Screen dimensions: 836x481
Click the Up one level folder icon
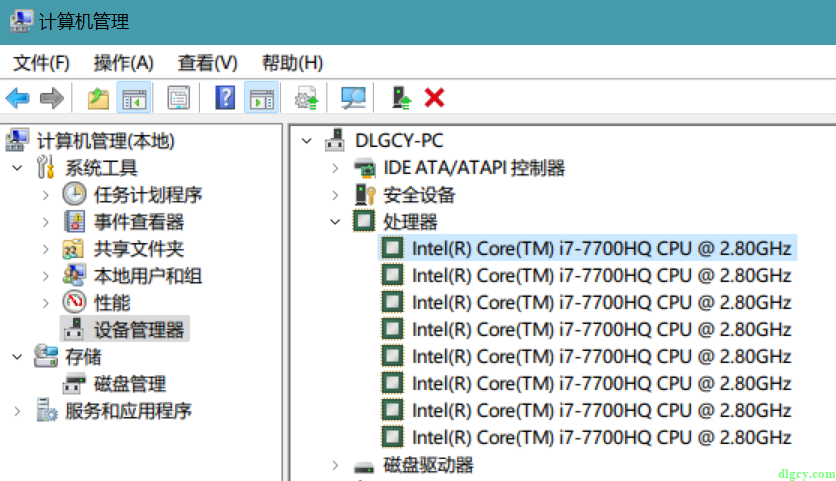coord(98,98)
